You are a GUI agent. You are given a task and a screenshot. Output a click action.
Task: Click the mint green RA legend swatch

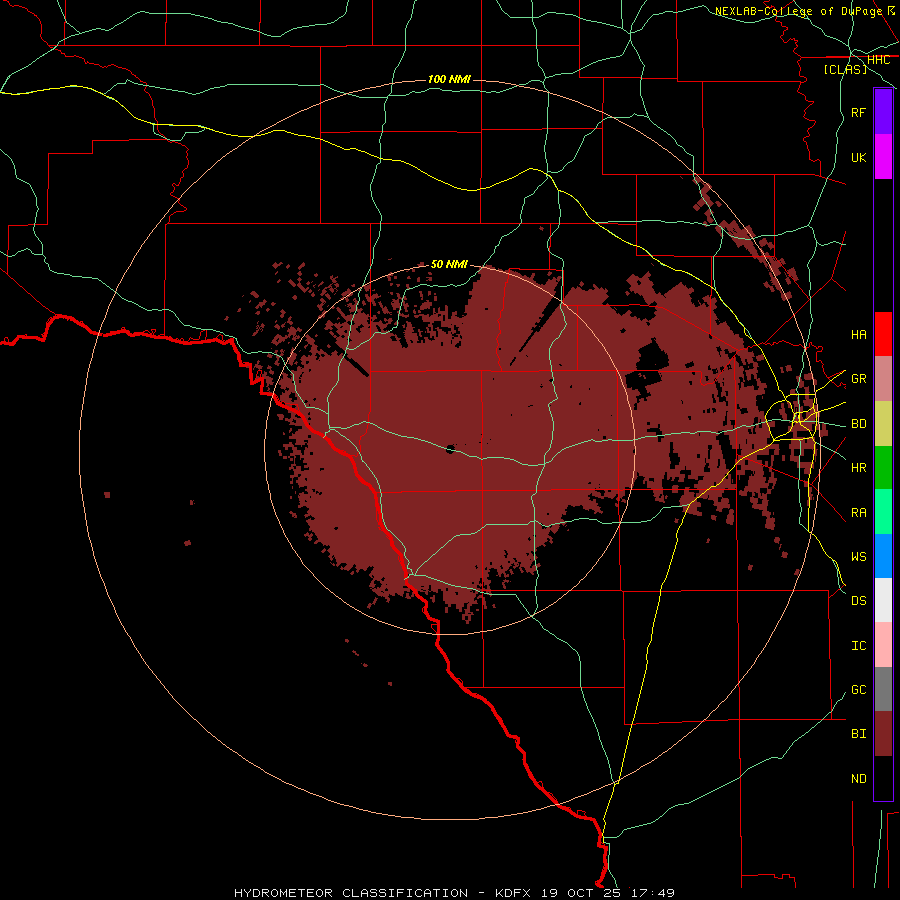pyautogui.click(x=883, y=512)
